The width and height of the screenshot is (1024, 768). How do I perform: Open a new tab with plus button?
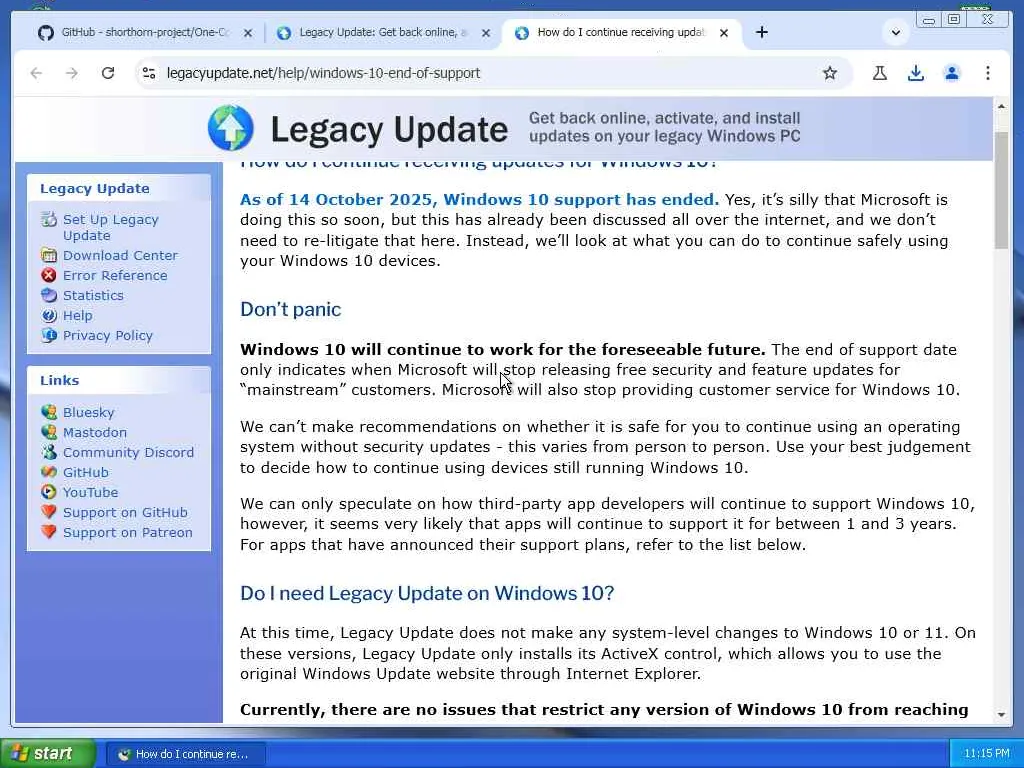coord(761,32)
